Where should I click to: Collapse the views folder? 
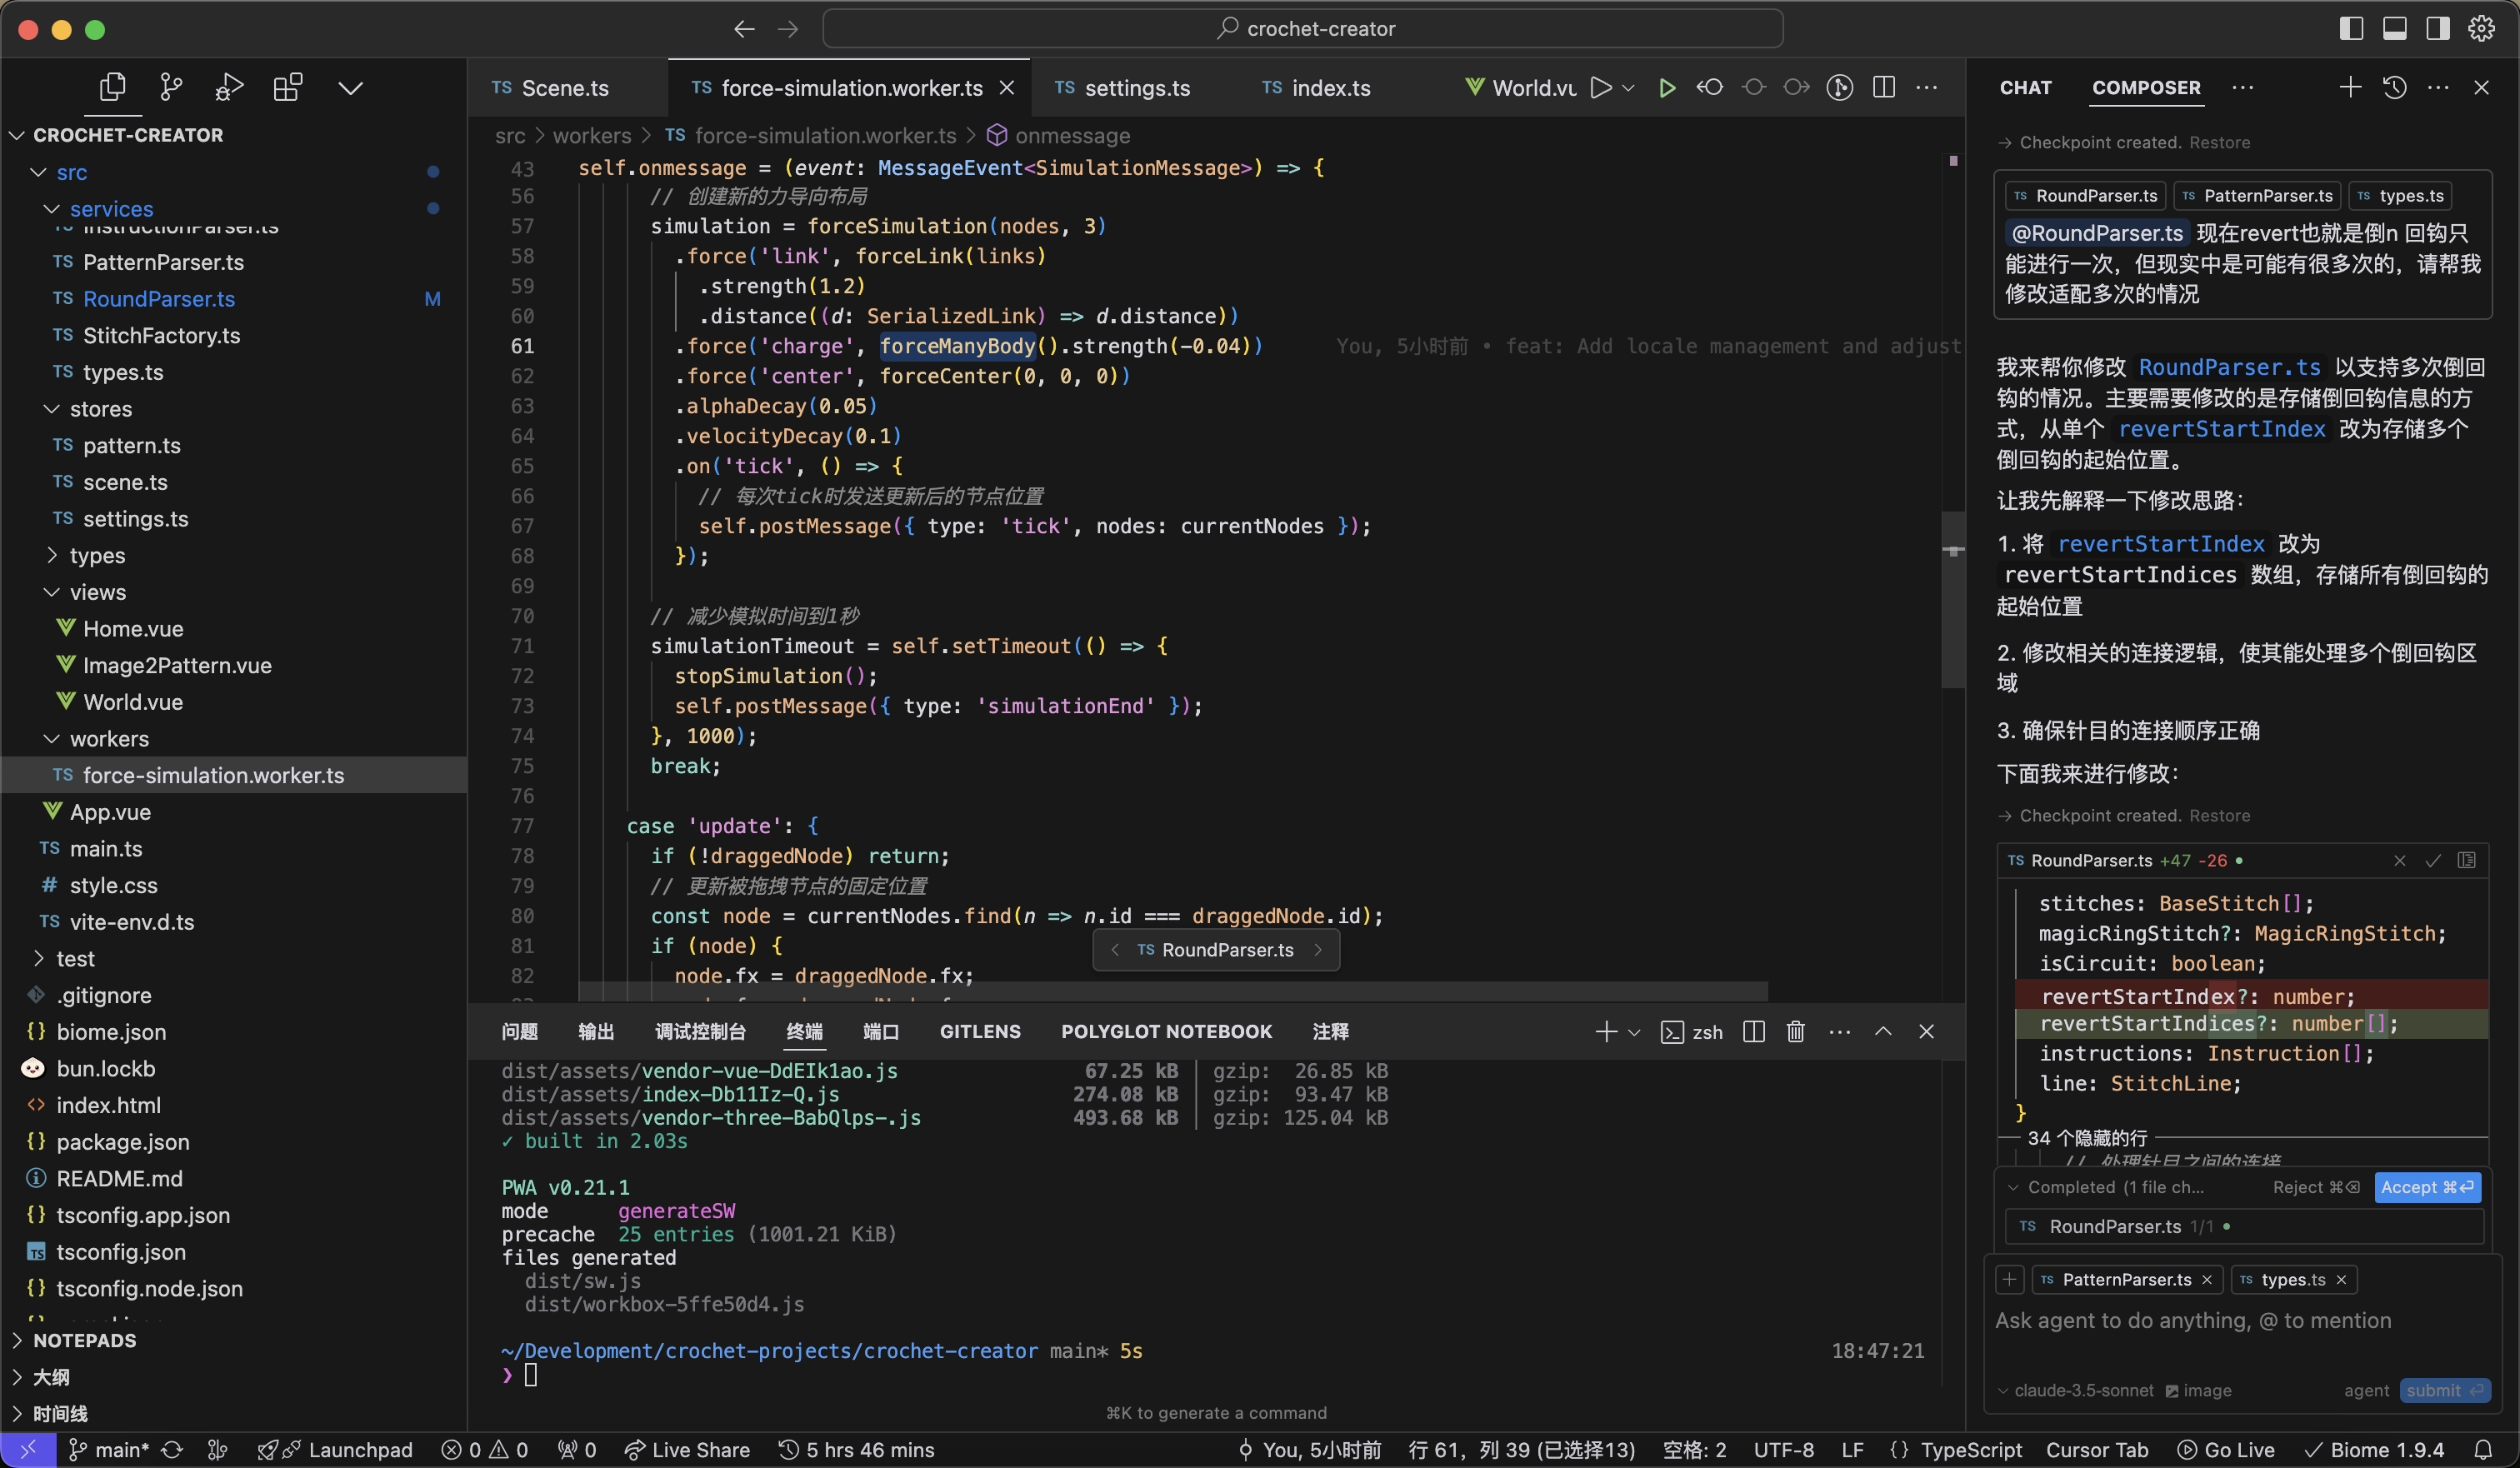coord(51,592)
